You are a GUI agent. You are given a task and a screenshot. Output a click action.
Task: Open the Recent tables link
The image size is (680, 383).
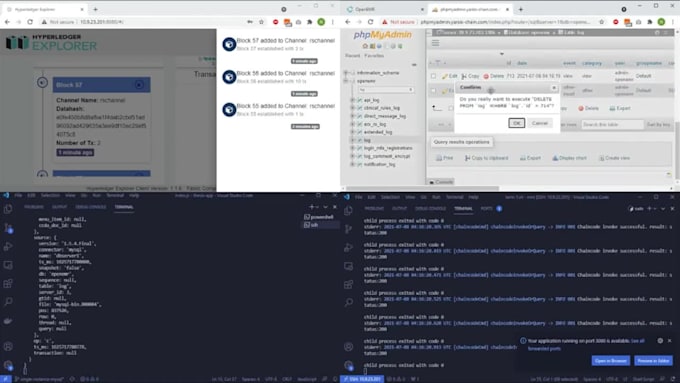click(x=353, y=56)
